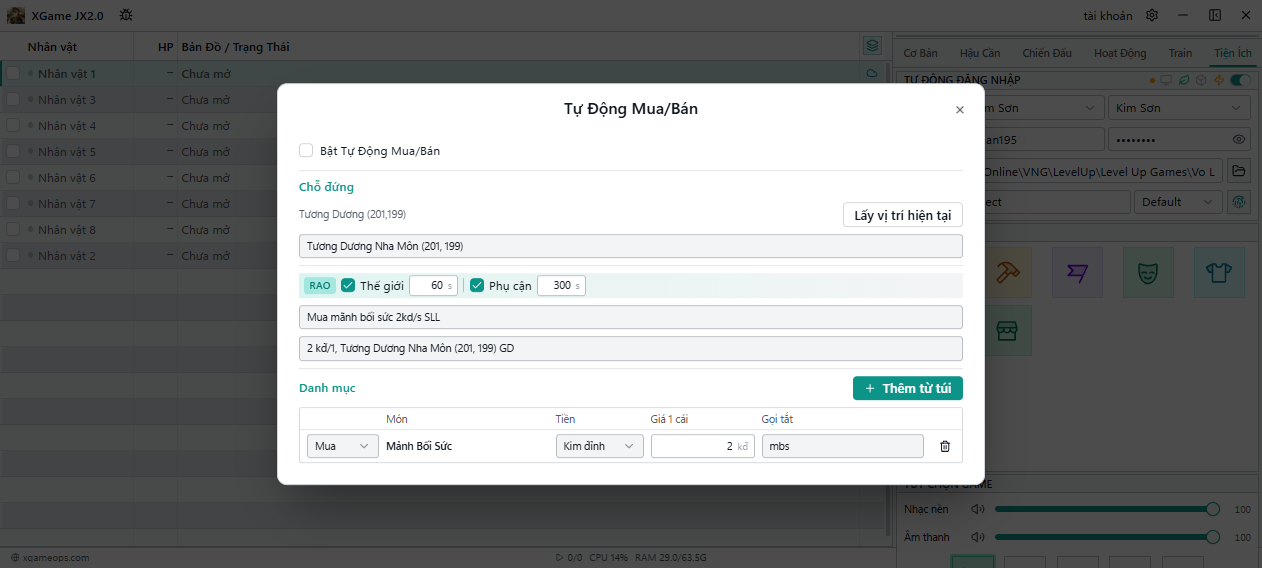Check the Nhân vật 5 row checkbox
This screenshot has height=568, width=1262.
pyautogui.click(x=13, y=152)
